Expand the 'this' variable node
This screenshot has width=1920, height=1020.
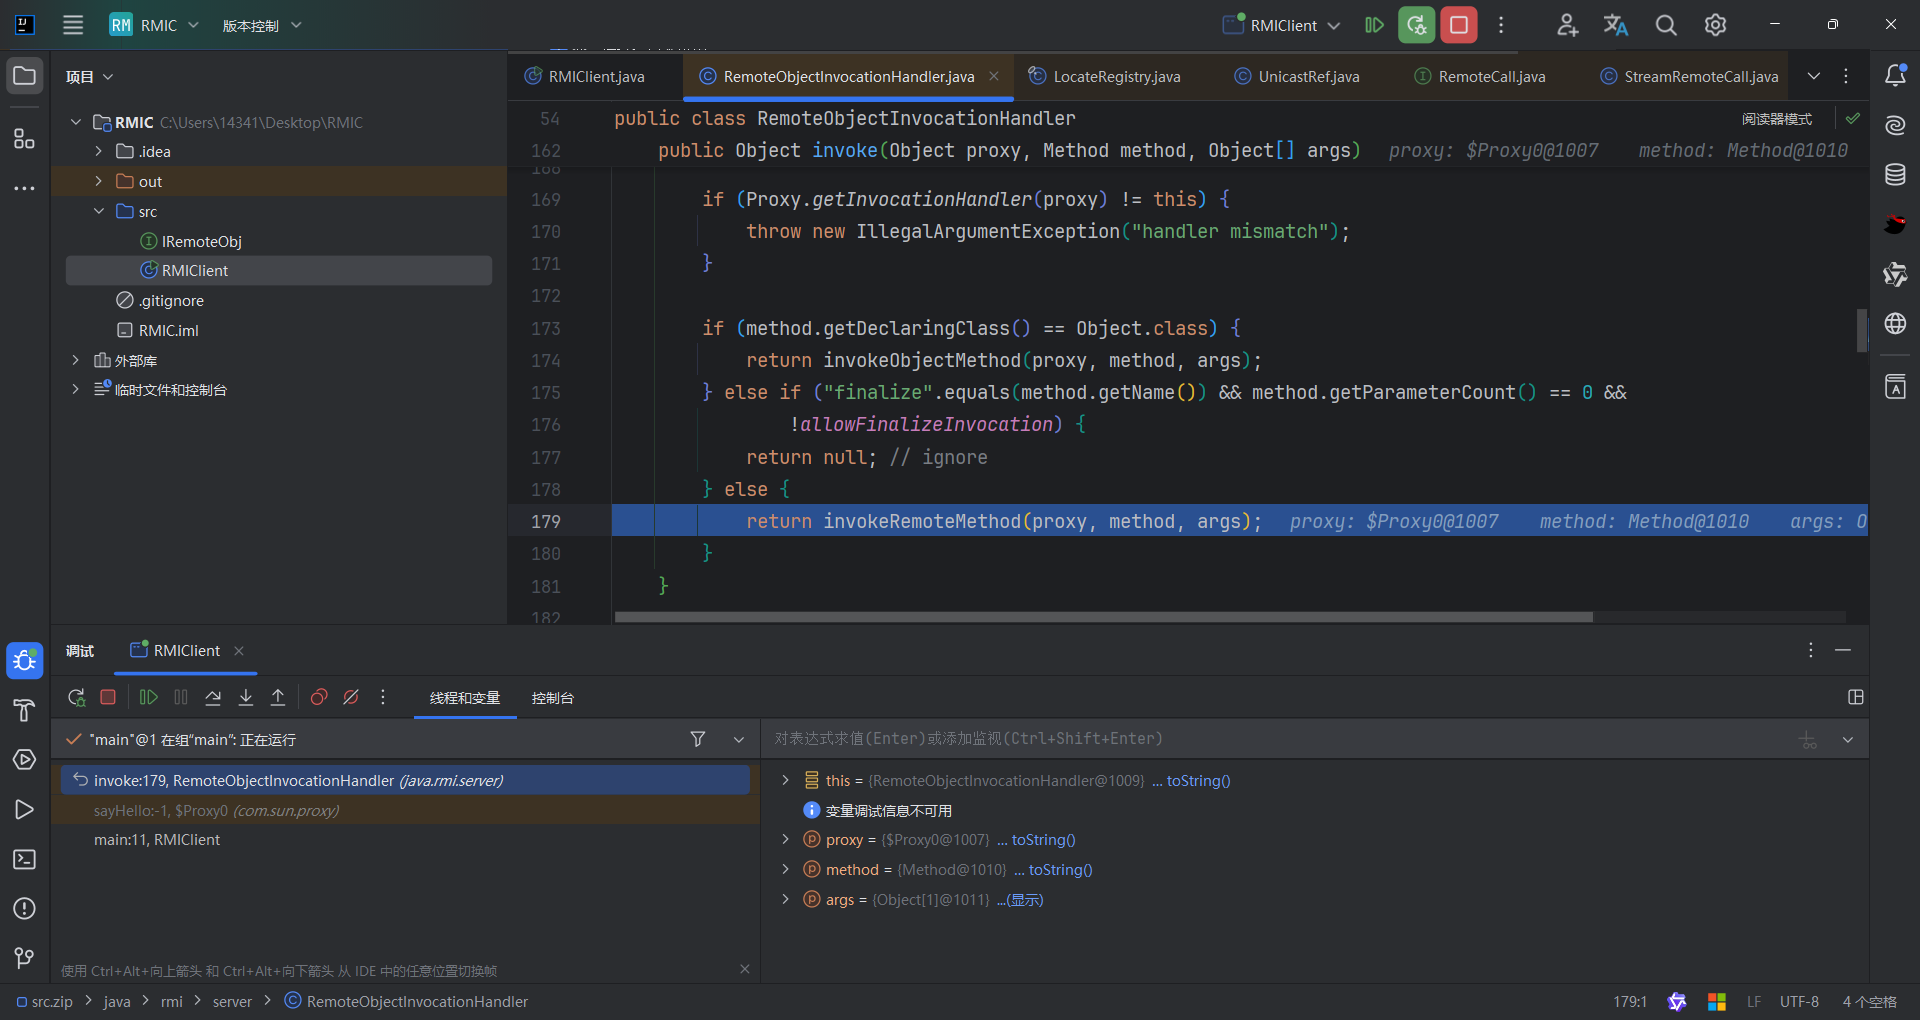pos(785,780)
